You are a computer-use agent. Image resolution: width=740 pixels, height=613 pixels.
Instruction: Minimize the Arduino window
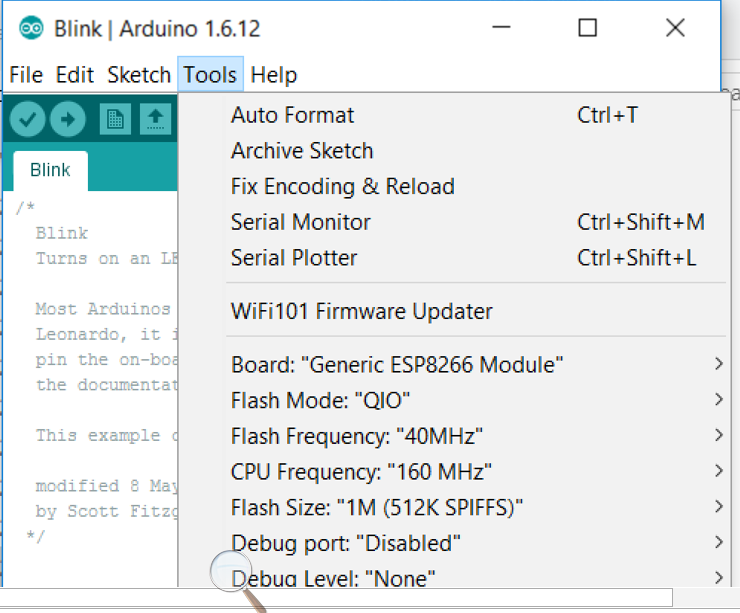(501, 27)
